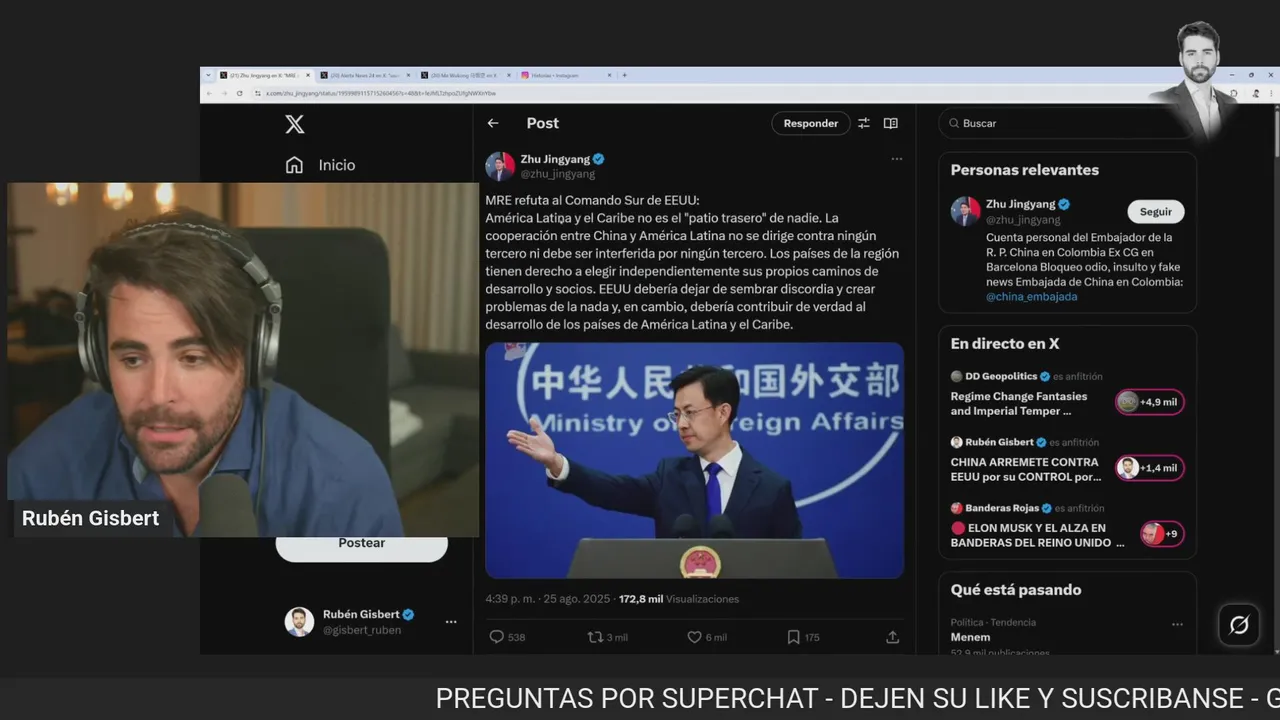Open the Ministry of Foreign Affairs photo
Image resolution: width=1280 pixels, height=720 pixels.
(x=694, y=460)
